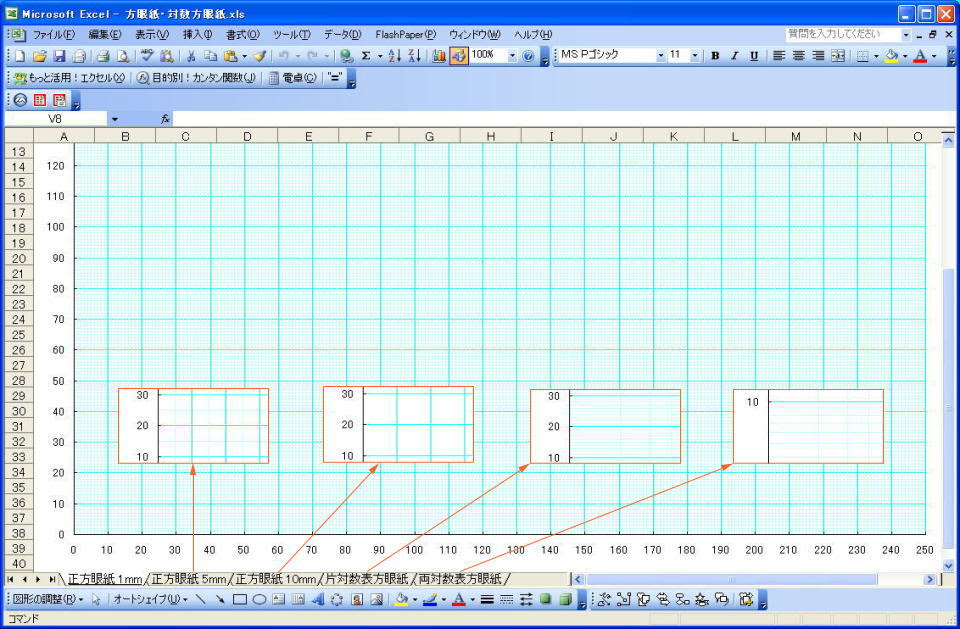This screenshot has width=960, height=629.
Task: Click the 電卓 calculator button
Action: (292, 78)
